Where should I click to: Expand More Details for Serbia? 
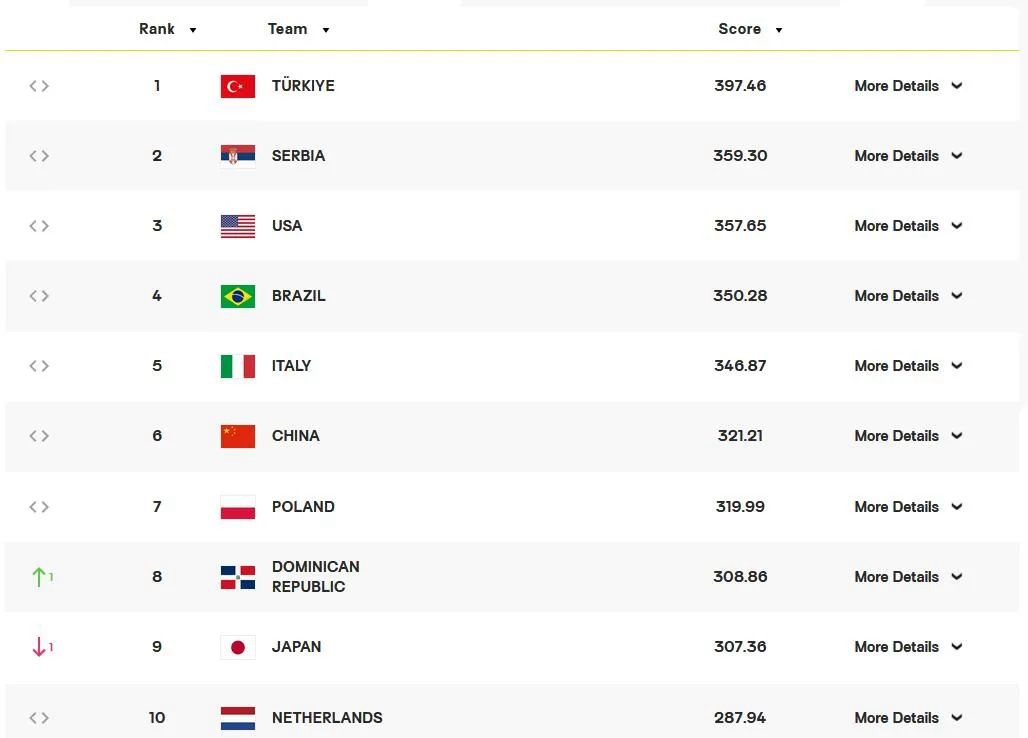click(x=907, y=156)
